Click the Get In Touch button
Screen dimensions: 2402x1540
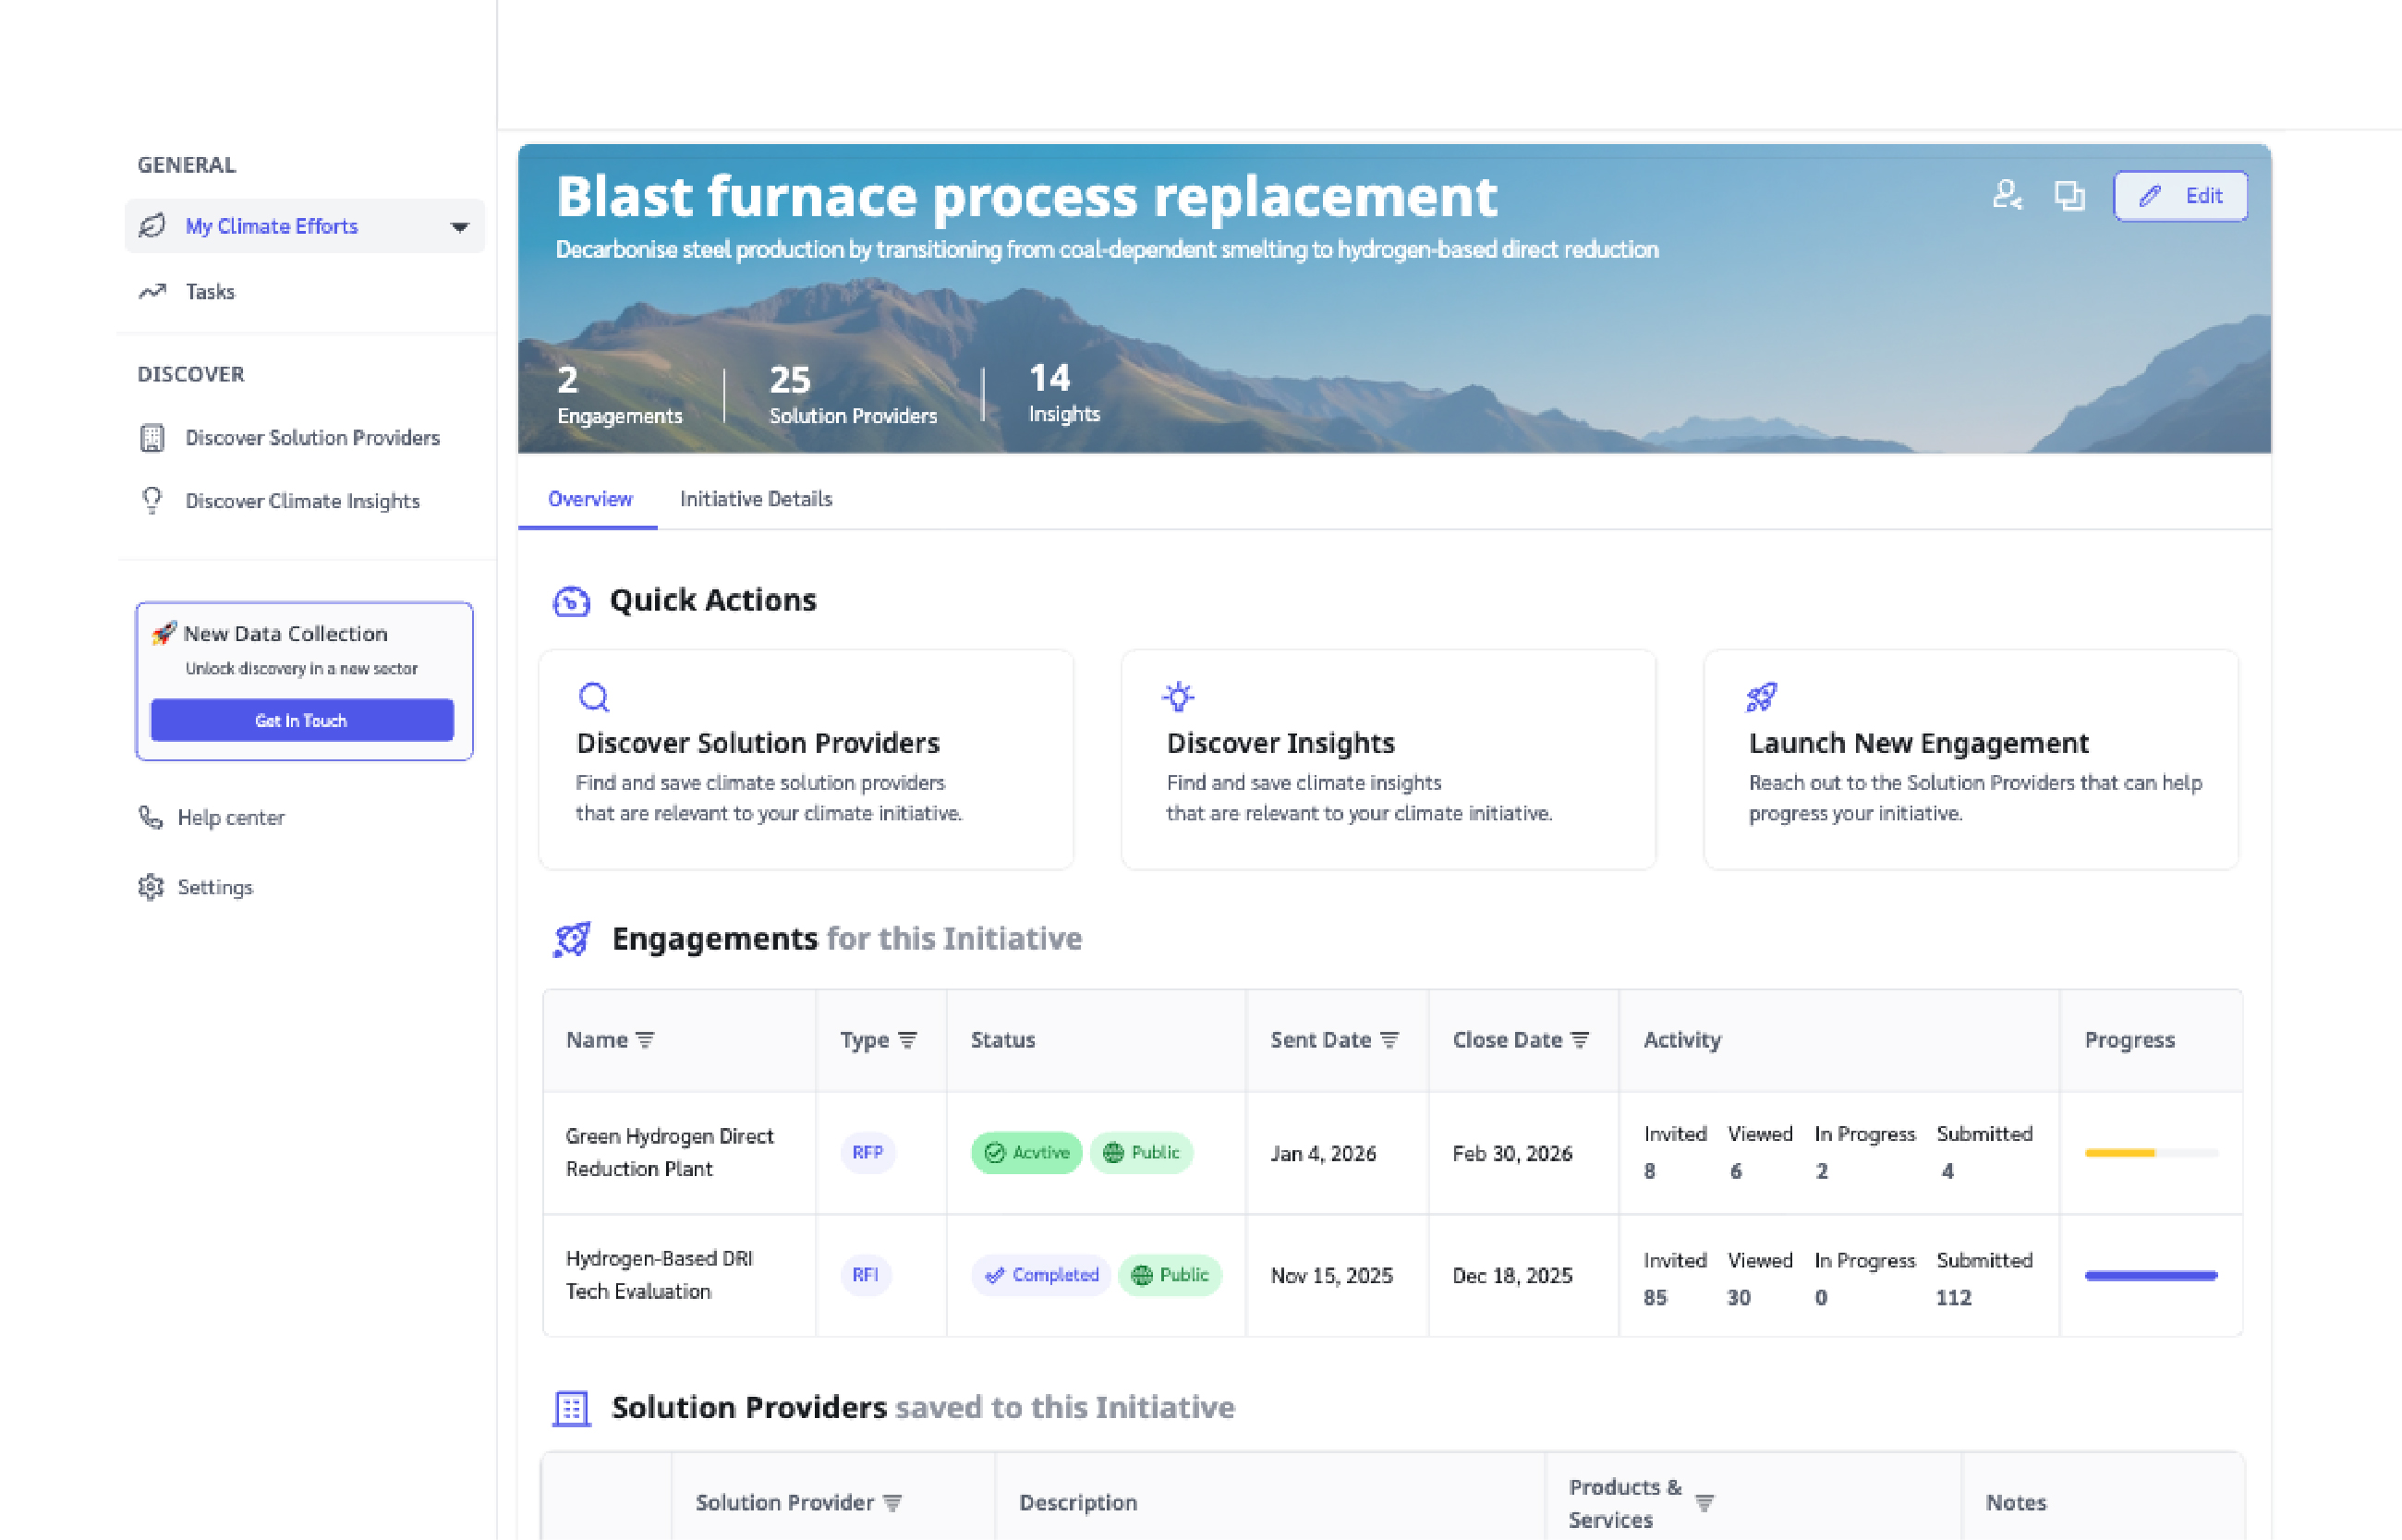(301, 720)
